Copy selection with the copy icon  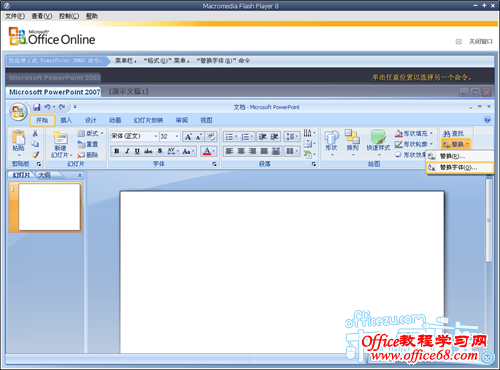pyautogui.click(x=35, y=144)
